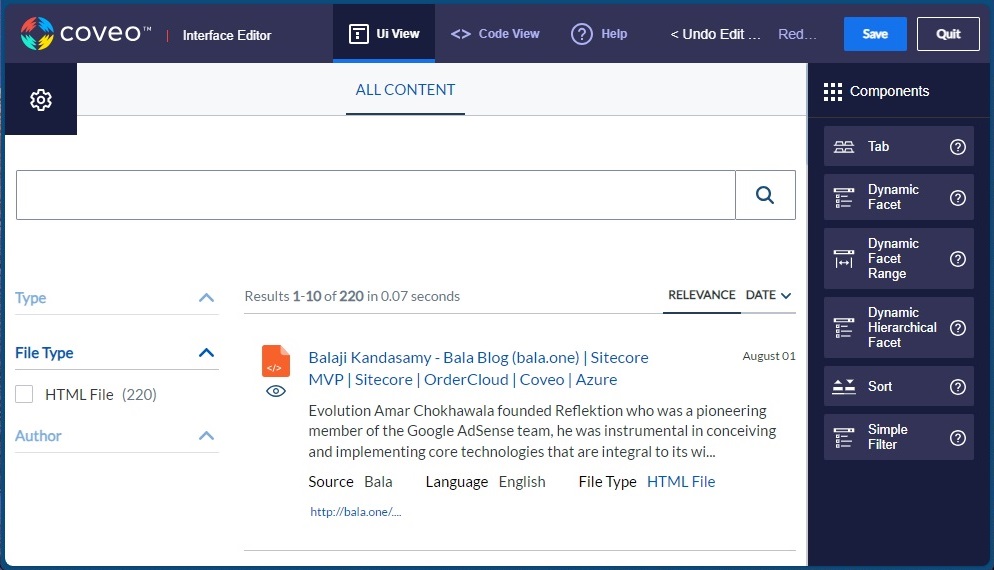Open help for the Tab component
This screenshot has height=570, width=994.
[x=957, y=147]
